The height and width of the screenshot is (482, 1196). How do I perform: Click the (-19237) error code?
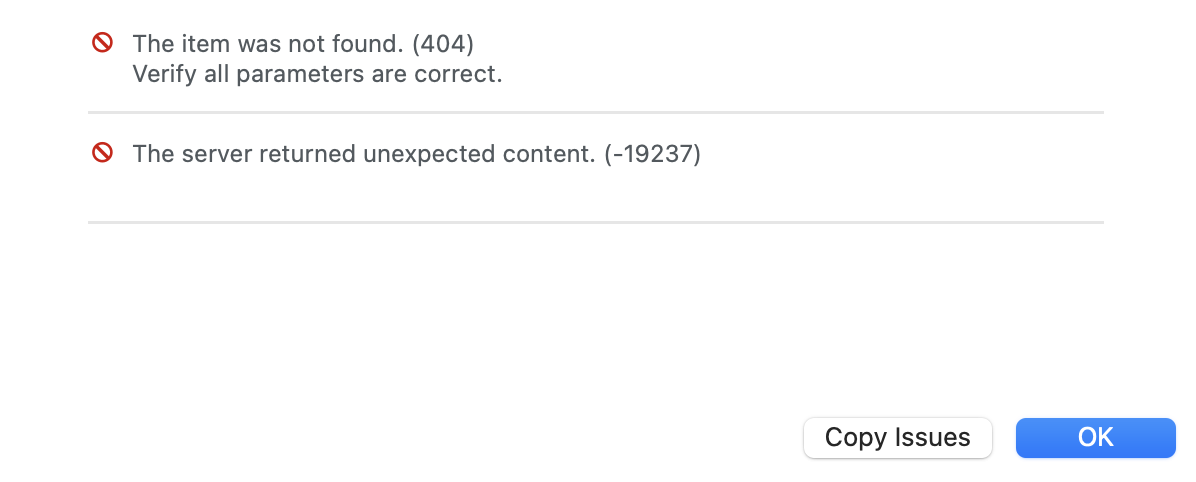652,154
